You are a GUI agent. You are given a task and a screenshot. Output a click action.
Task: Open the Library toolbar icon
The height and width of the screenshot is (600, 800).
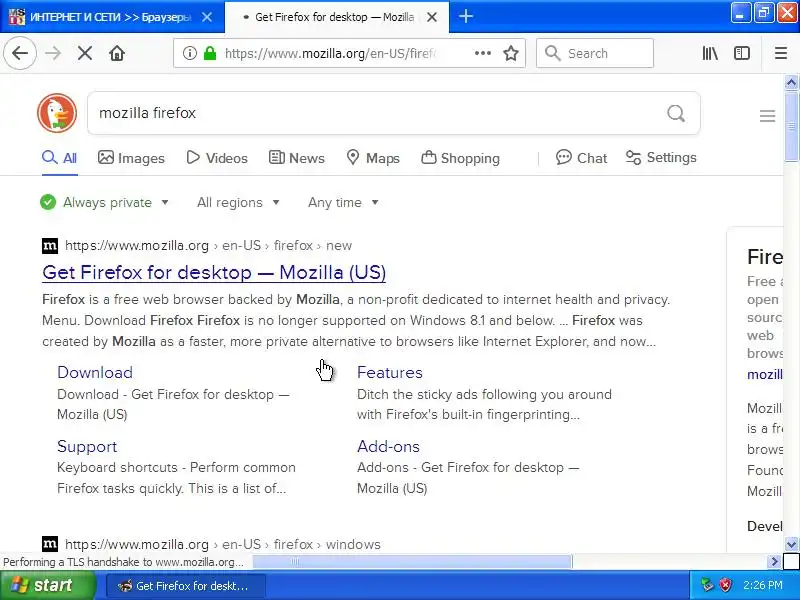pos(710,53)
